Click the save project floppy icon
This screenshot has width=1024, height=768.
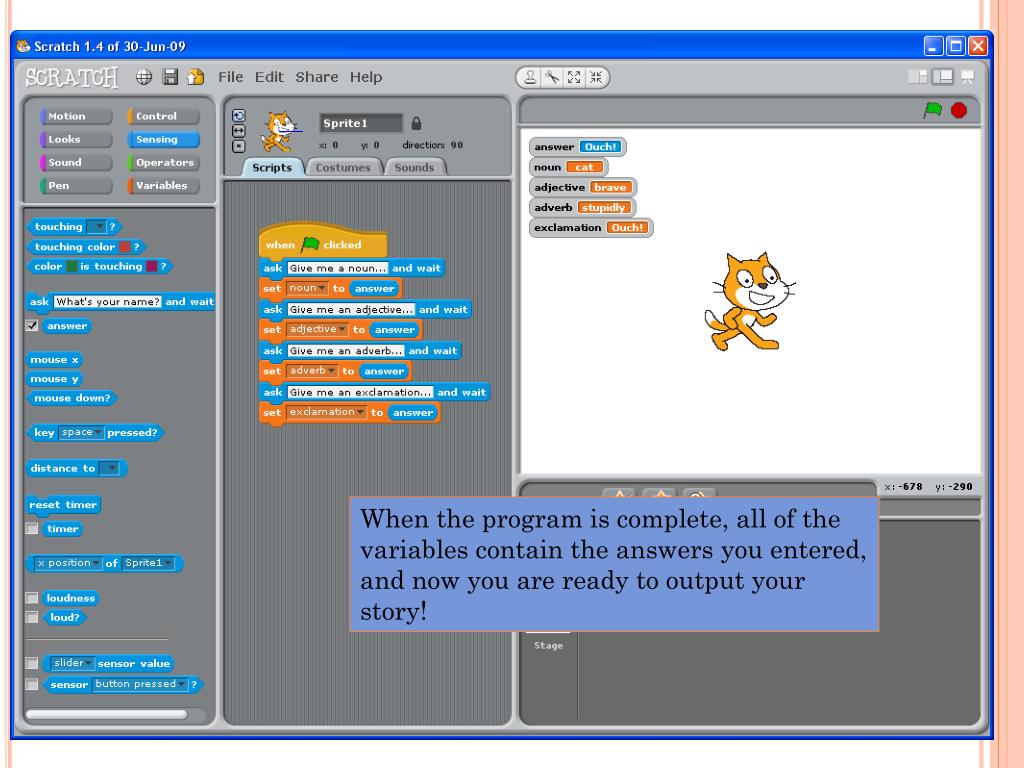(170, 77)
